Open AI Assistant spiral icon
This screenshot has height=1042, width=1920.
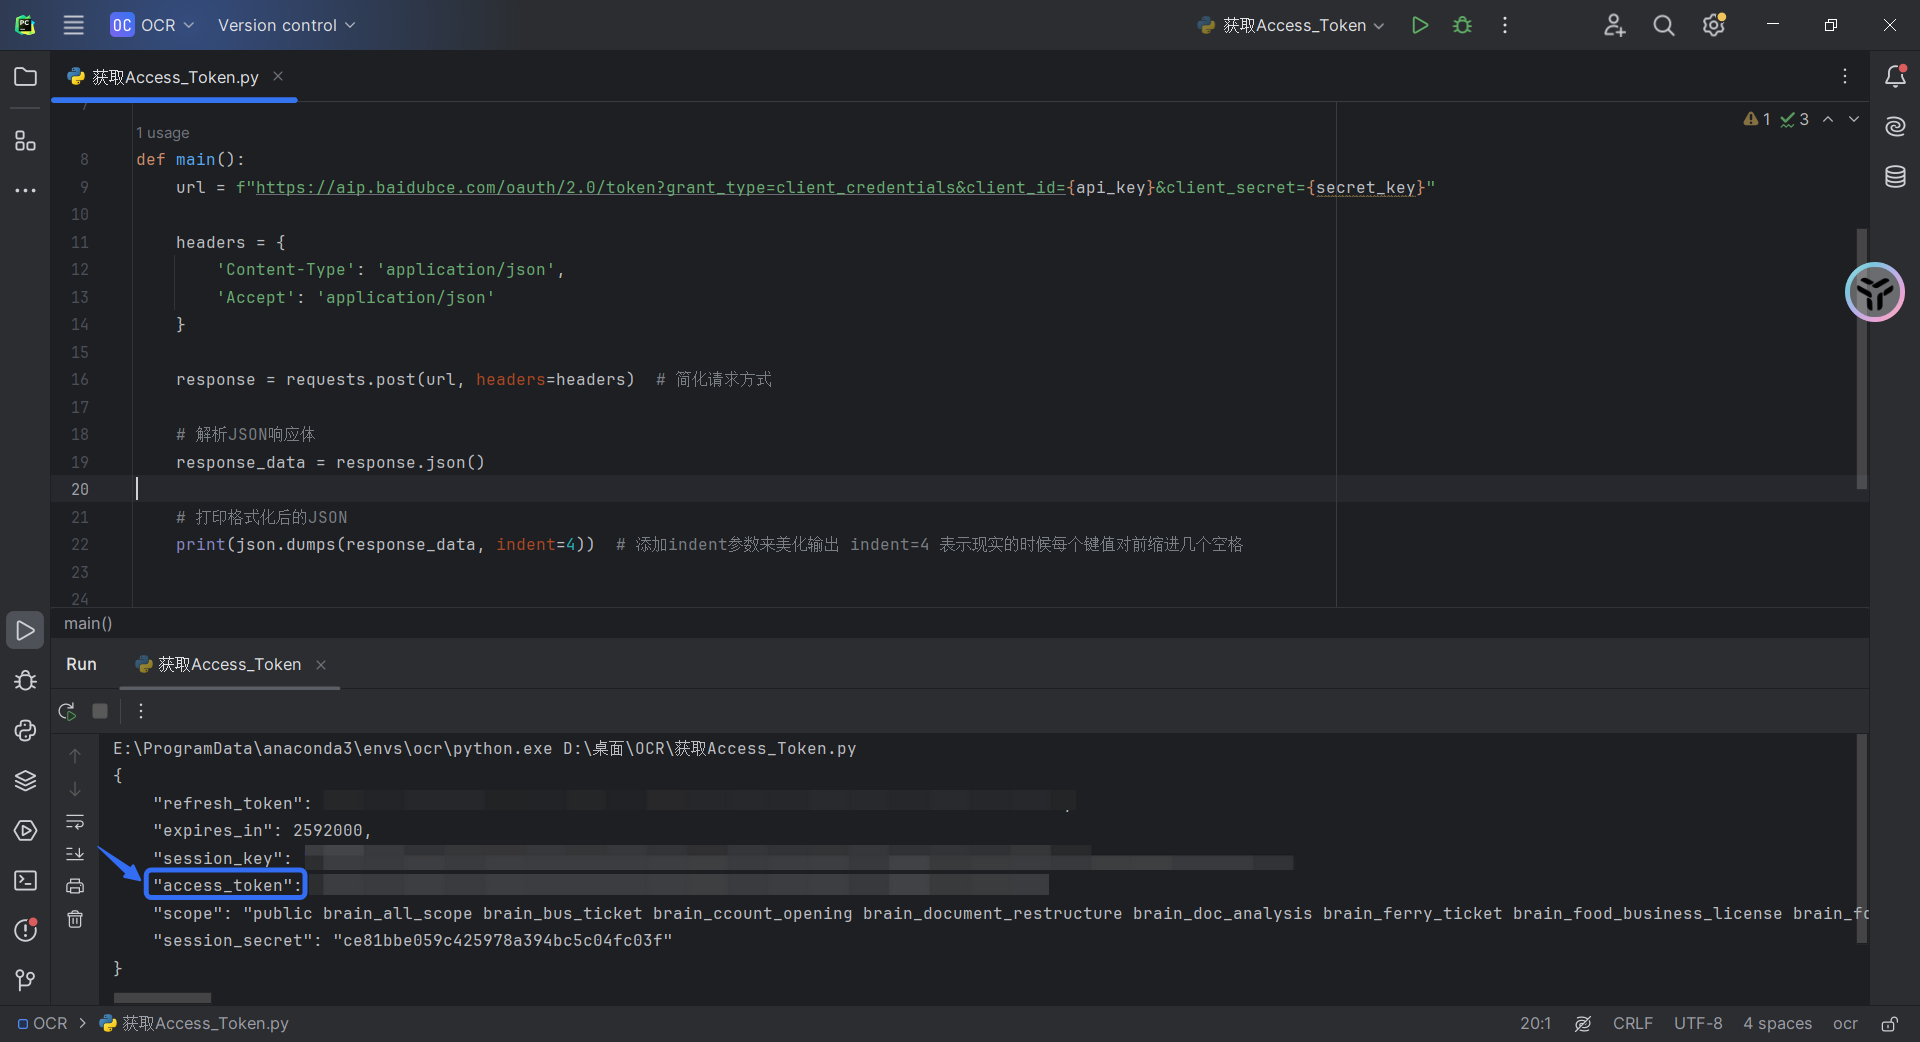[x=1895, y=126]
